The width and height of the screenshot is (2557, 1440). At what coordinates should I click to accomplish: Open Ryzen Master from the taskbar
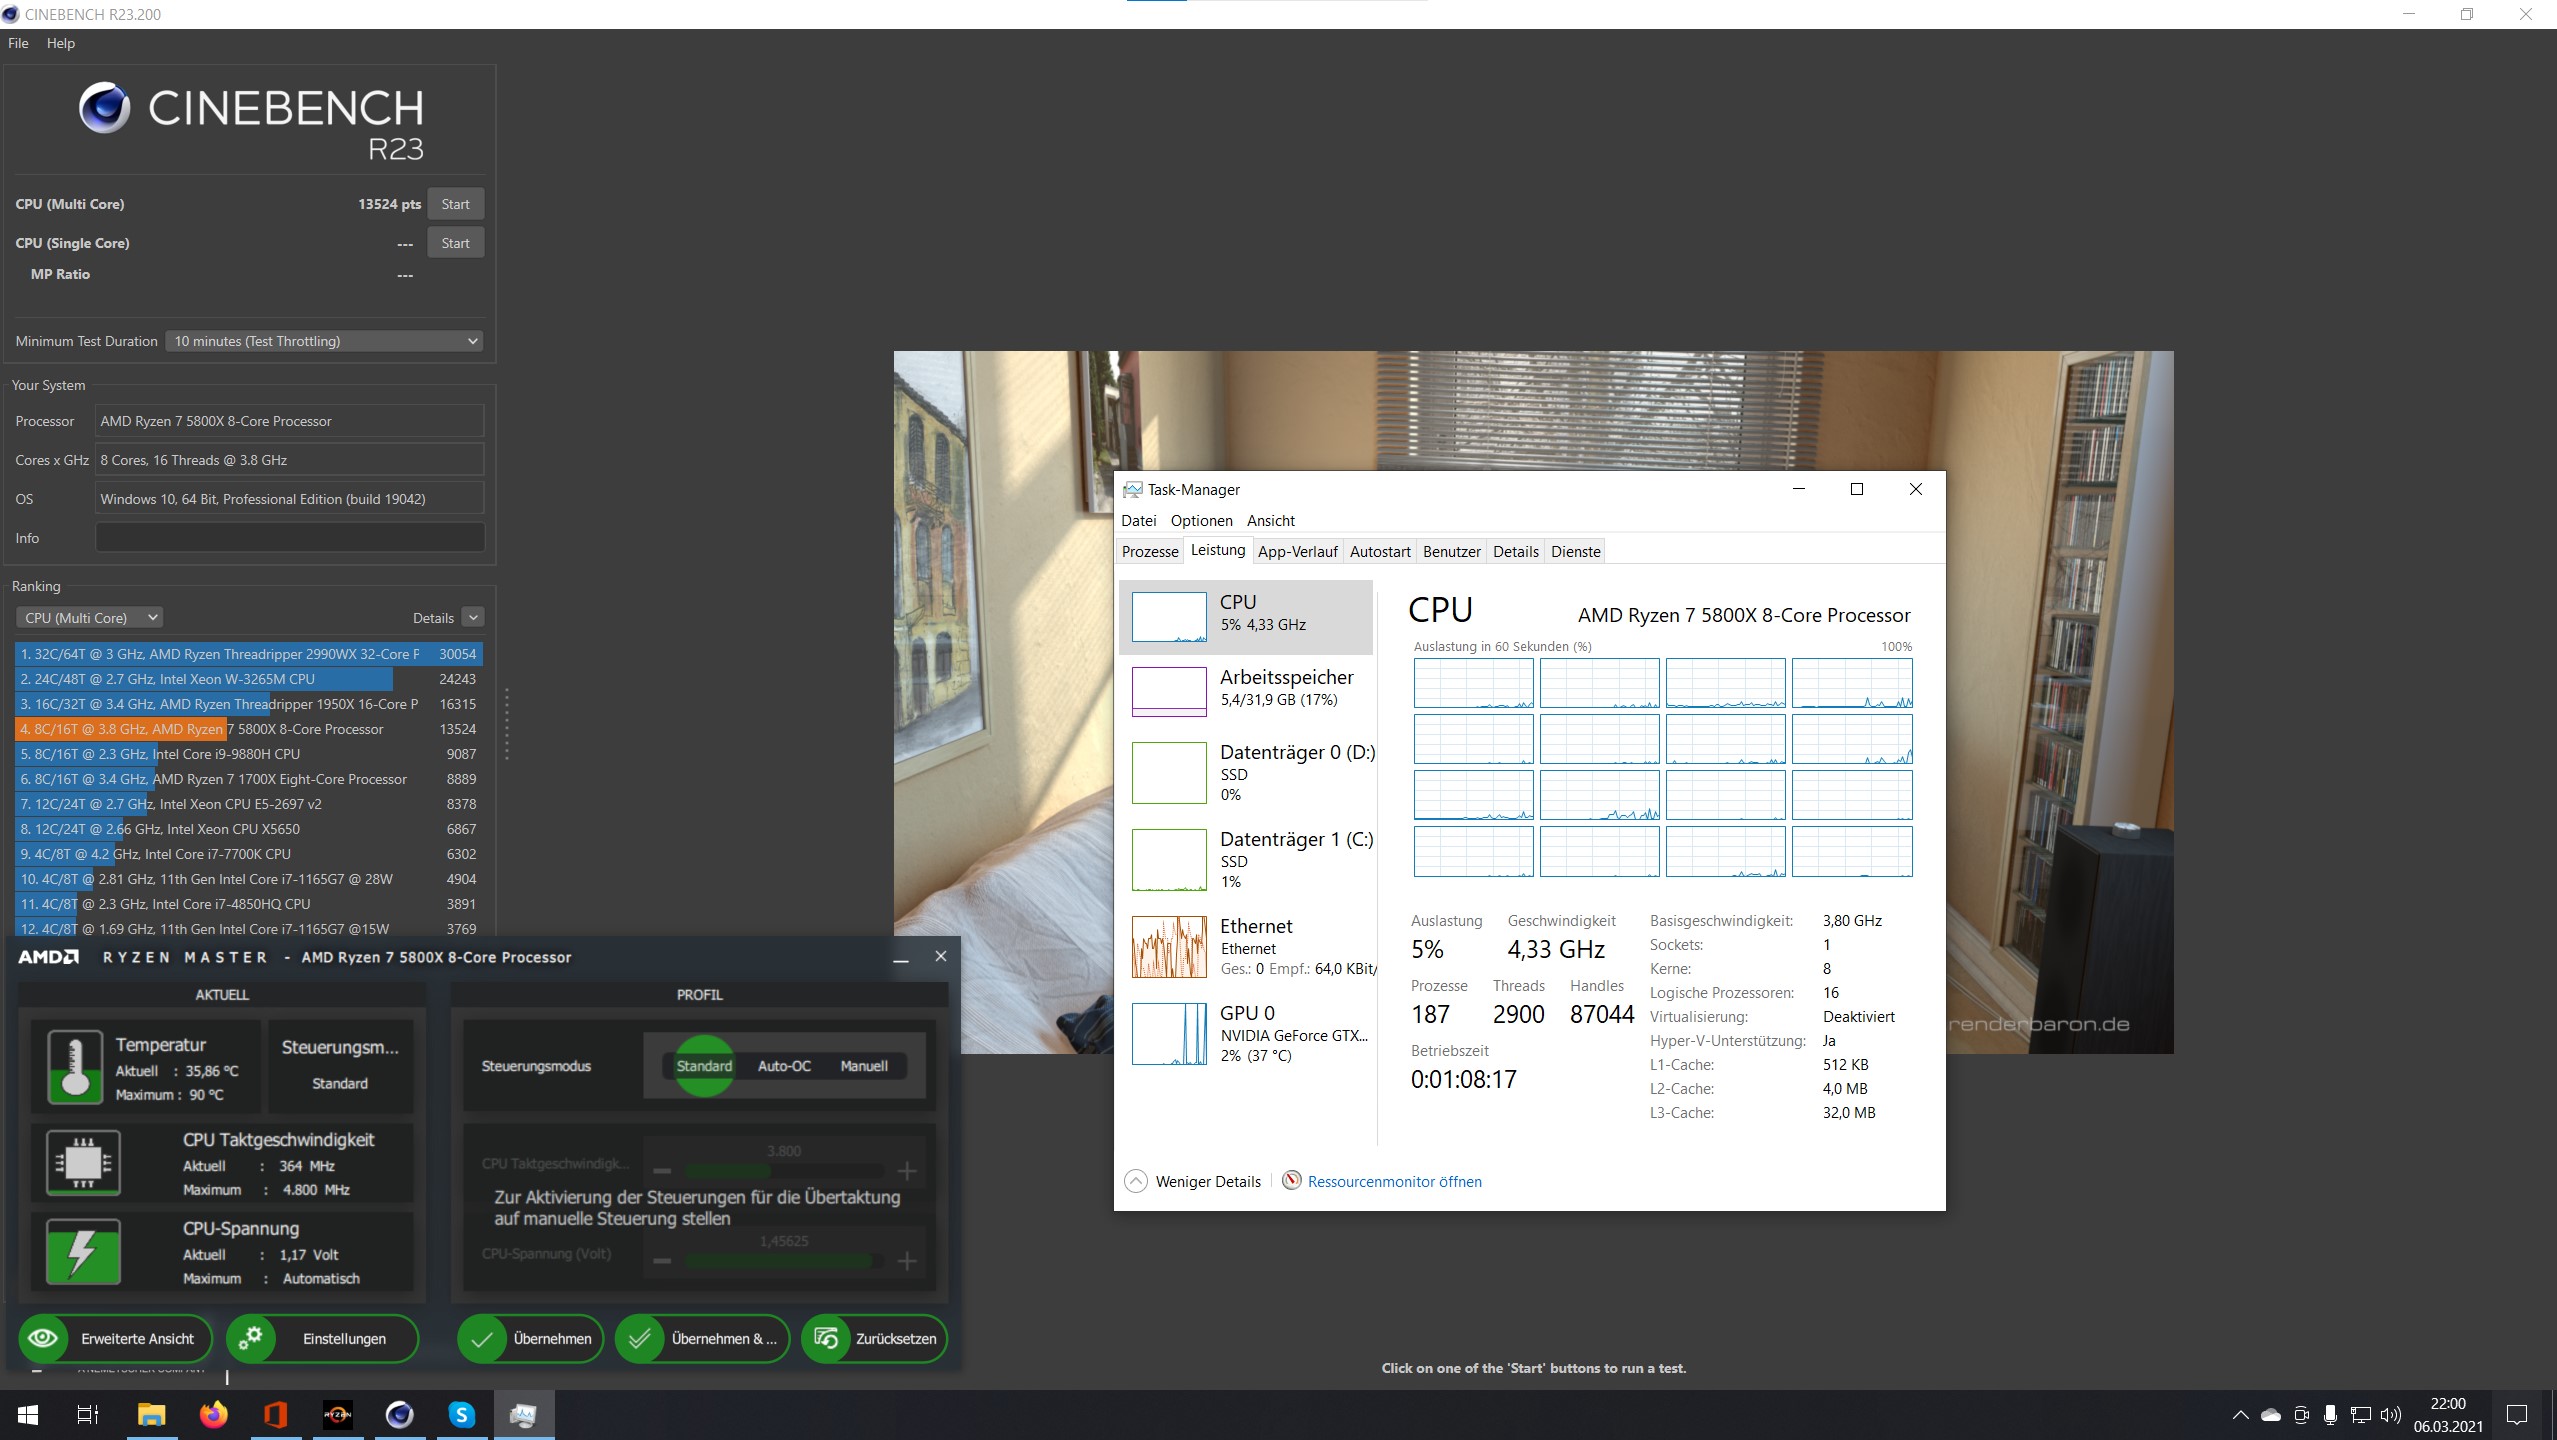337,1415
